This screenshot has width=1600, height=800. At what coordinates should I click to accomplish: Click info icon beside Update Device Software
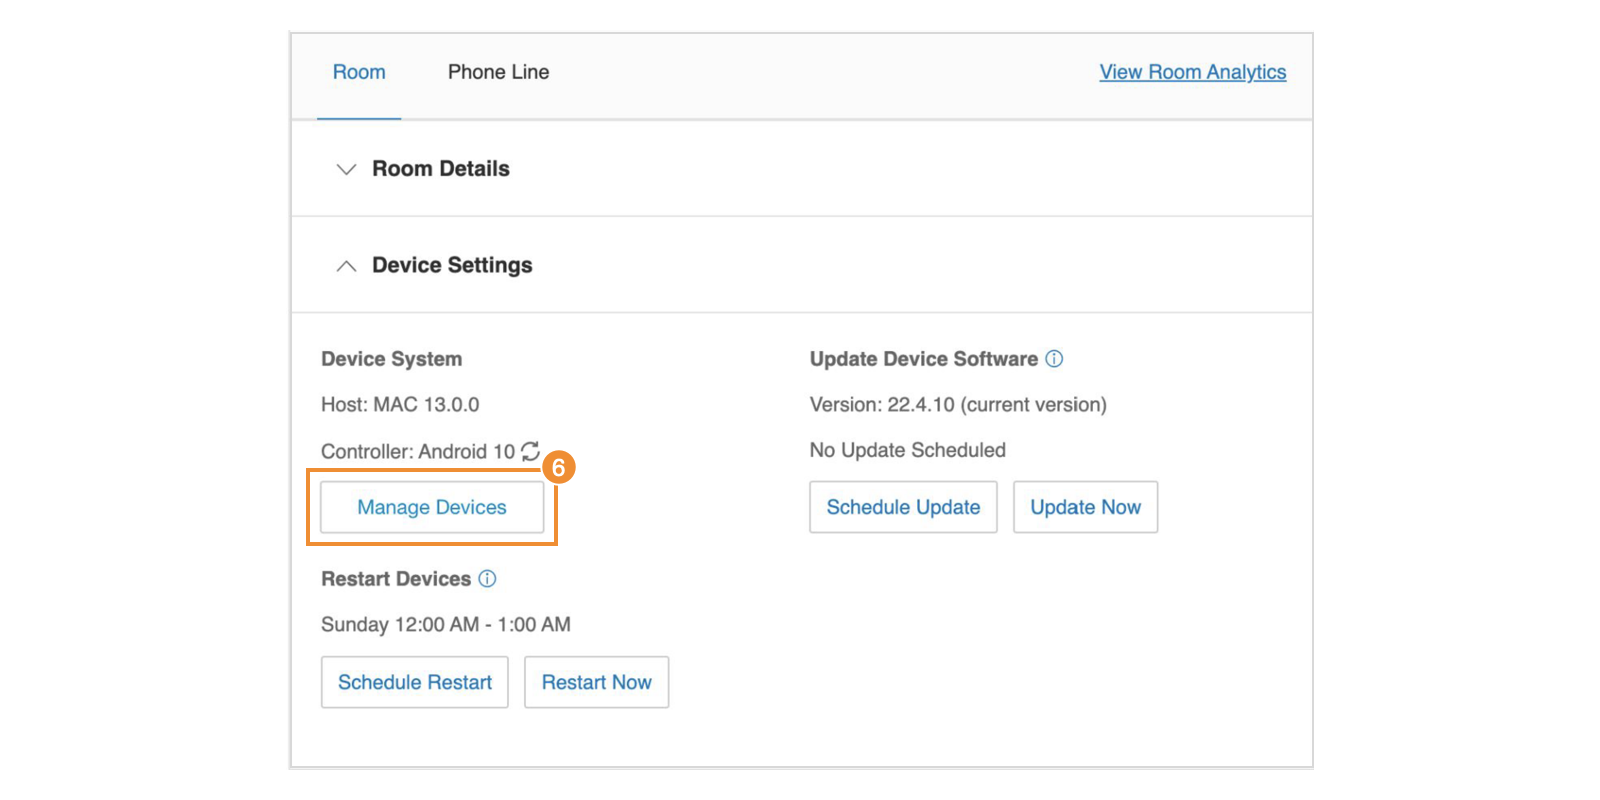pyautogui.click(x=1054, y=359)
